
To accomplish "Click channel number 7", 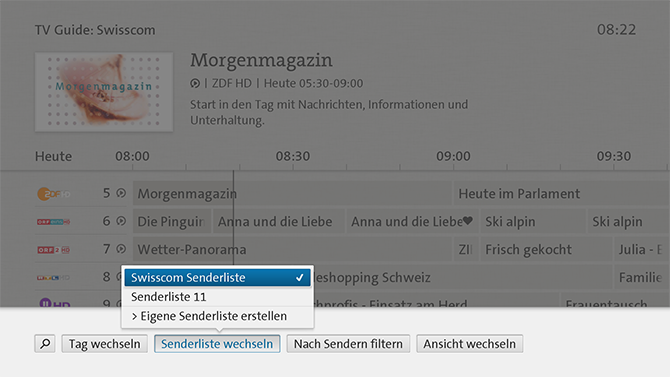I will click(106, 249).
